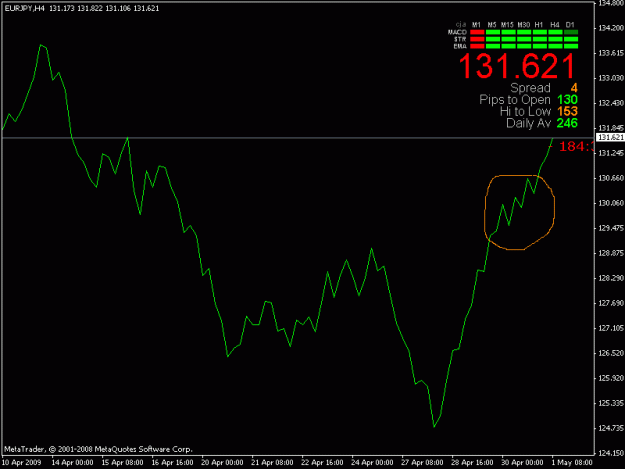Click the 30 Apr 00:00 time label

[522, 463]
